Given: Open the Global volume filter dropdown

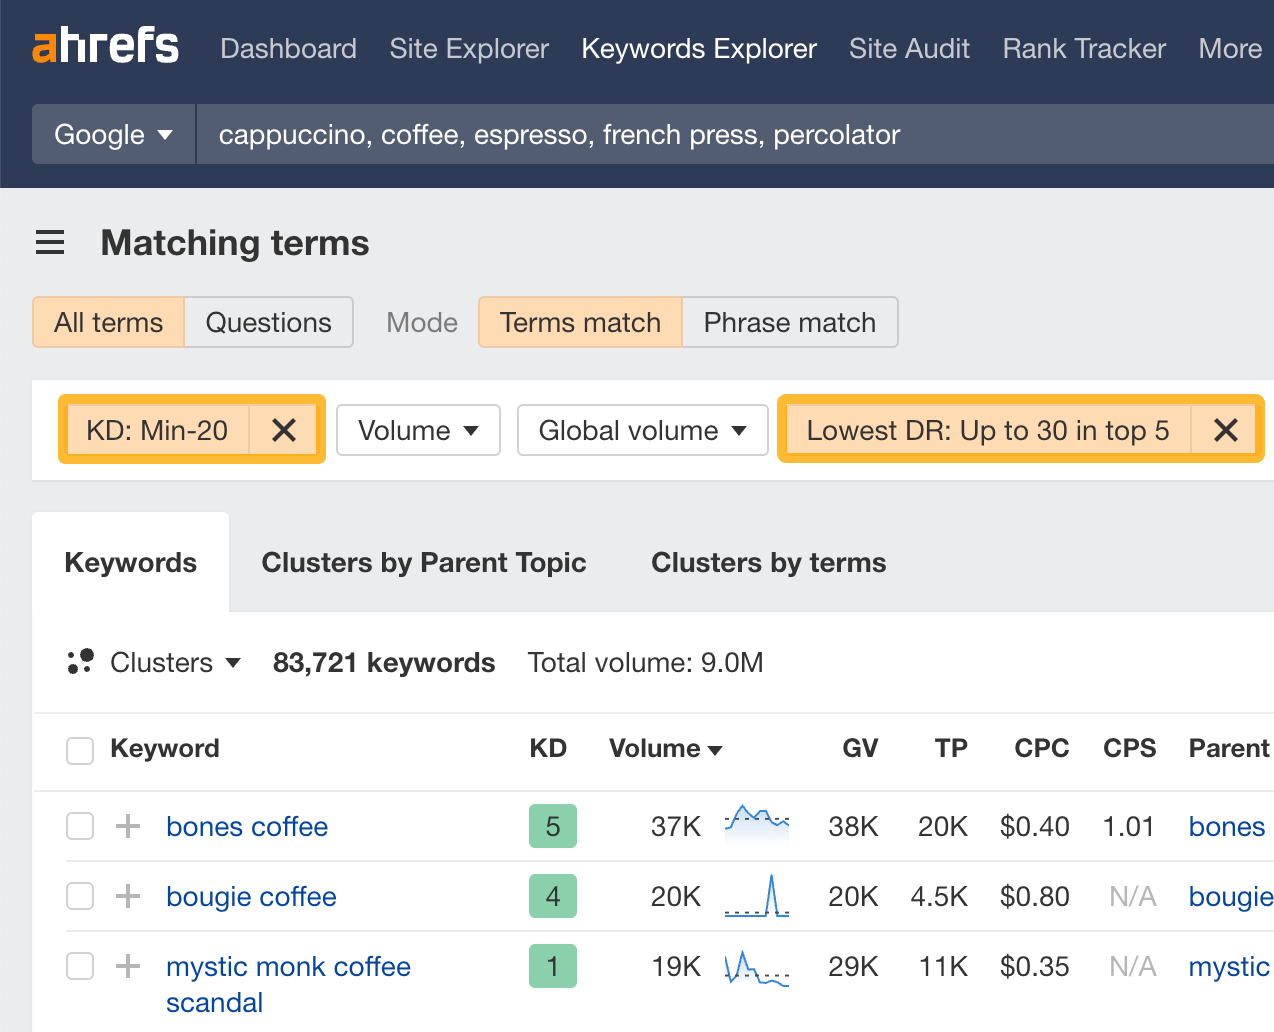Looking at the screenshot, I should pyautogui.click(x=642, y=430).
